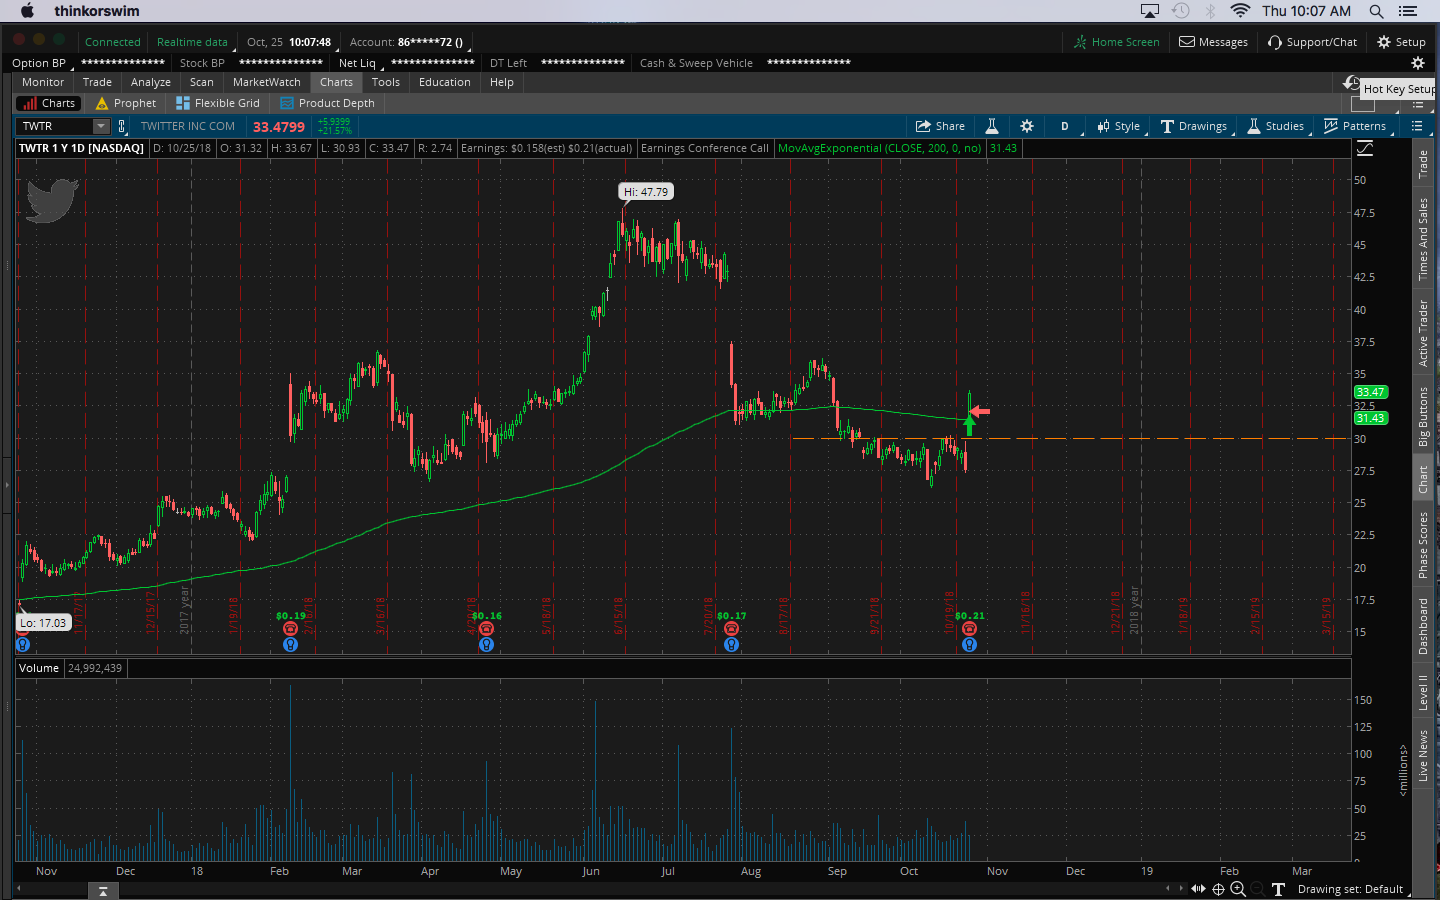Click the expand time axis arrows icon

pos(1198,889)
